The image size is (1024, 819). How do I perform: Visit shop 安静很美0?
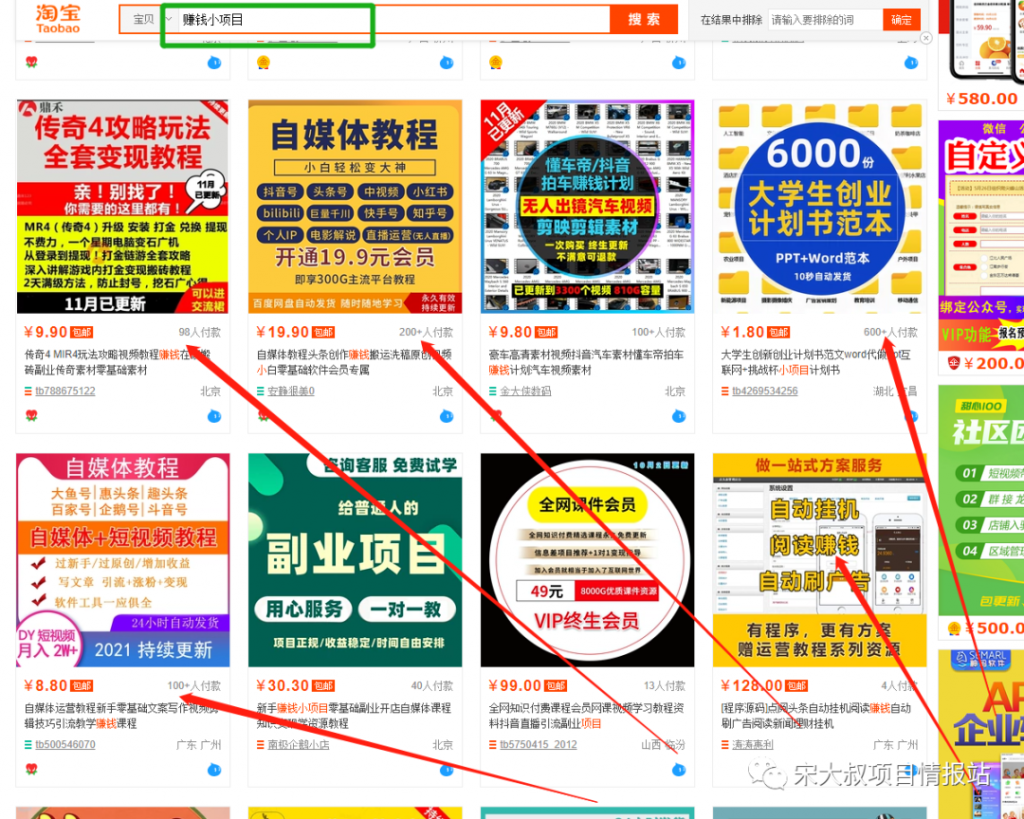291,391
